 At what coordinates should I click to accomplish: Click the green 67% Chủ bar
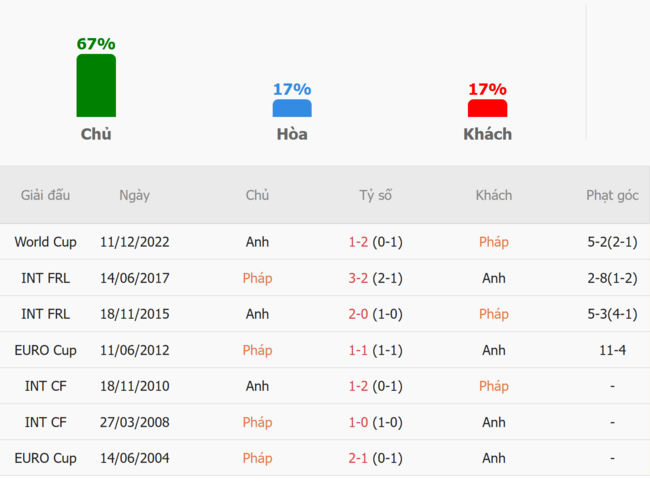[x=96, y=85]
